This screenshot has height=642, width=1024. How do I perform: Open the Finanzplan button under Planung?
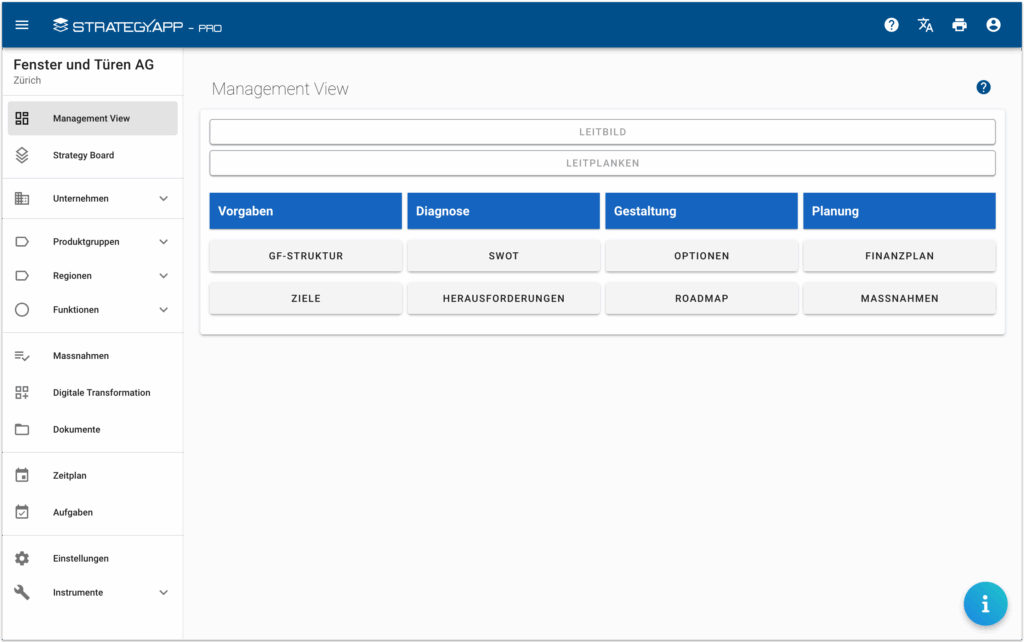point(899,256)
